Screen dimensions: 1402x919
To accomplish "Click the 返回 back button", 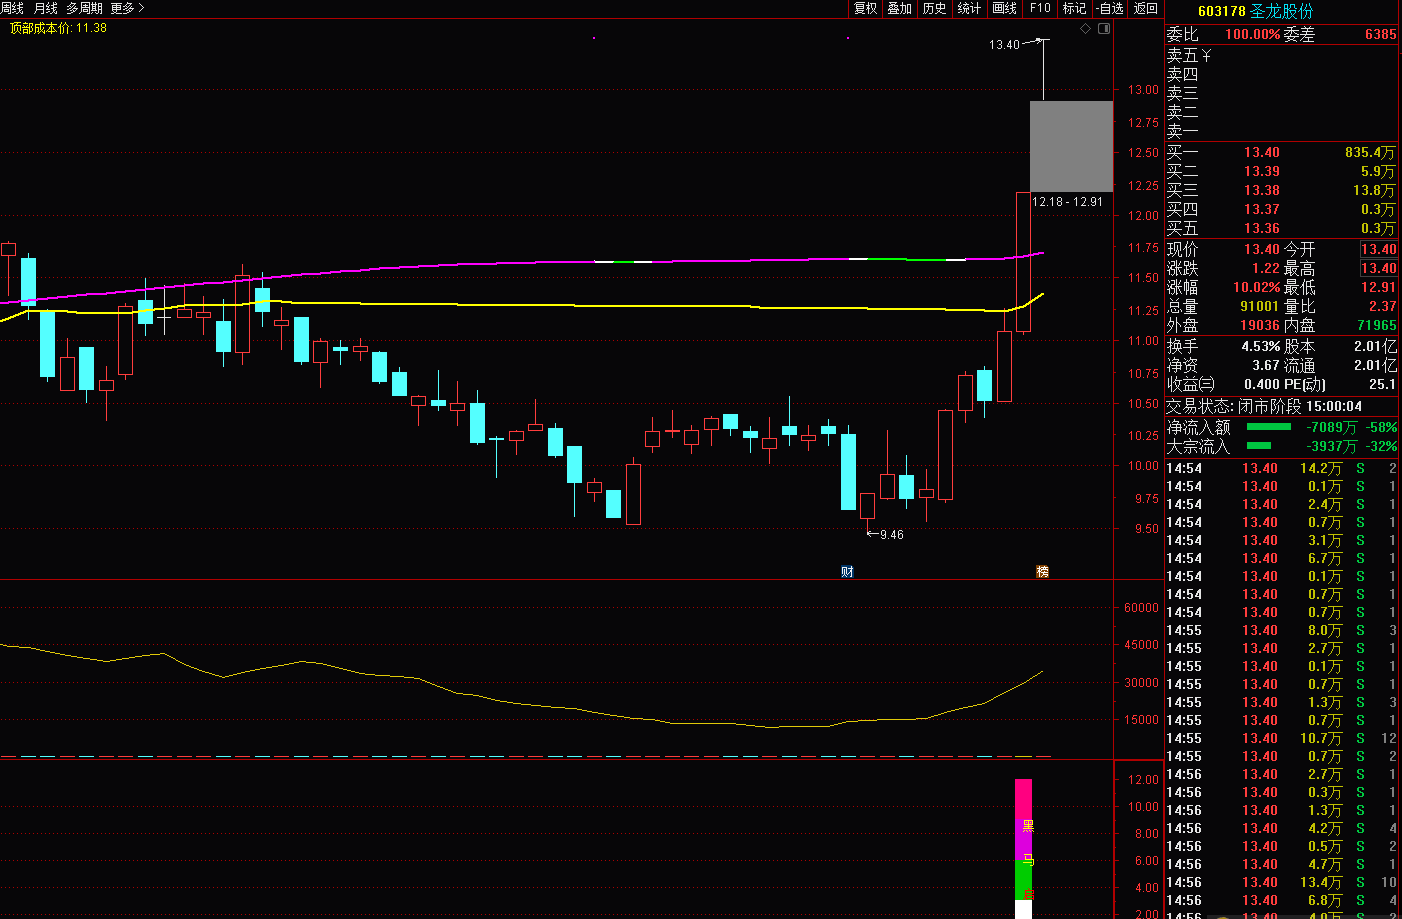I will click(x=1145, y=8).
